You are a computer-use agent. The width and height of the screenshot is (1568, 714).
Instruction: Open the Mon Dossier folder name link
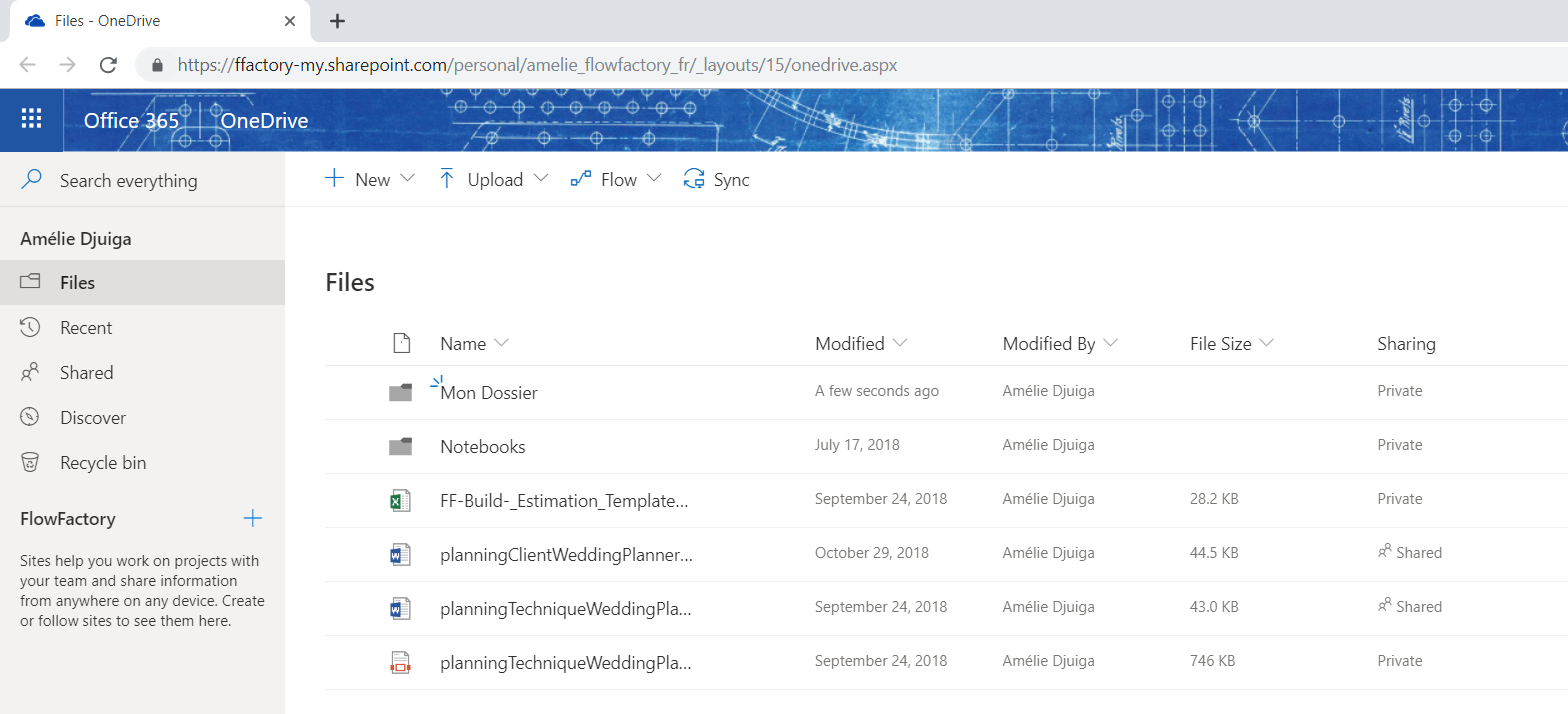(489, 393)
